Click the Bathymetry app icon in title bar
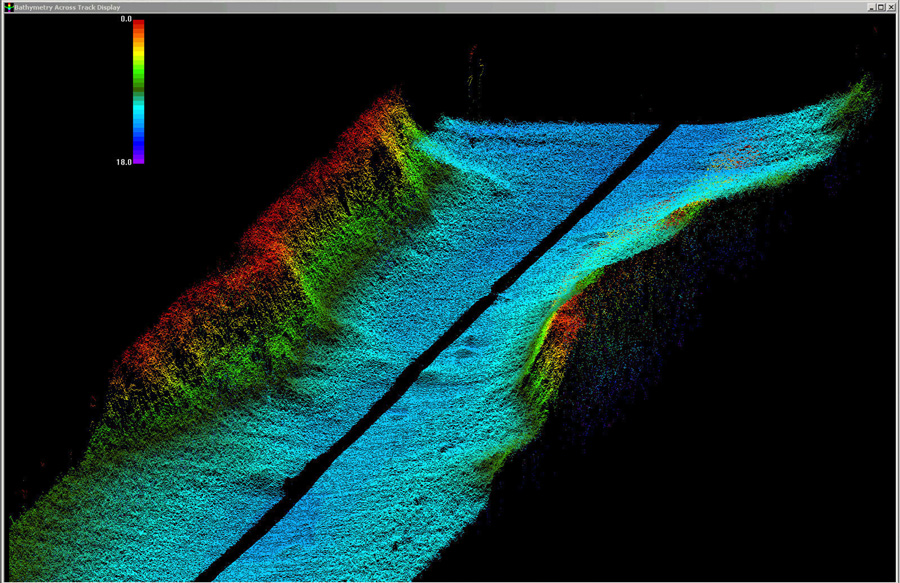 (7, 6)
